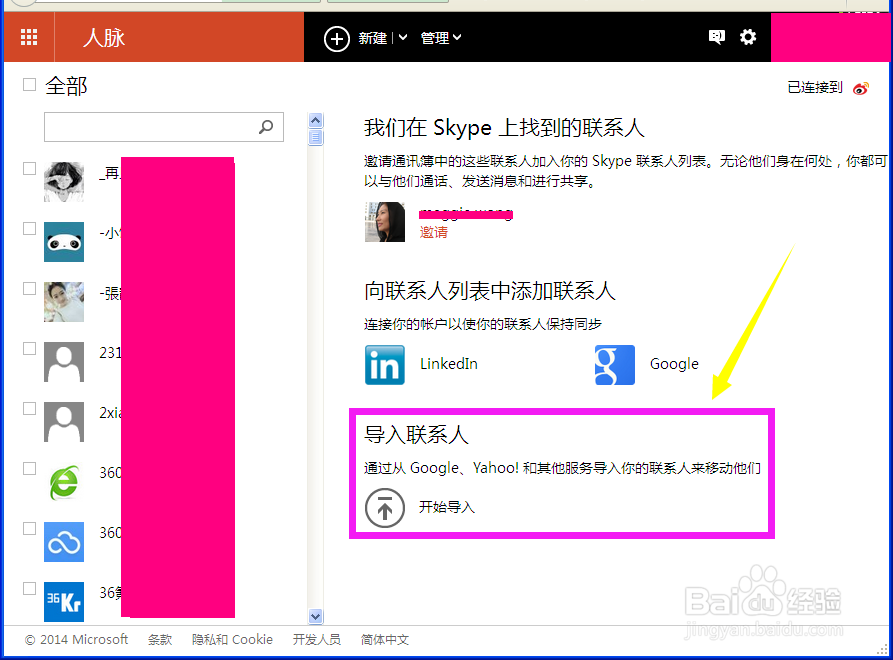893x660 pixels.
Task: Check the box beside the first contact
Action: pos(29,168)
